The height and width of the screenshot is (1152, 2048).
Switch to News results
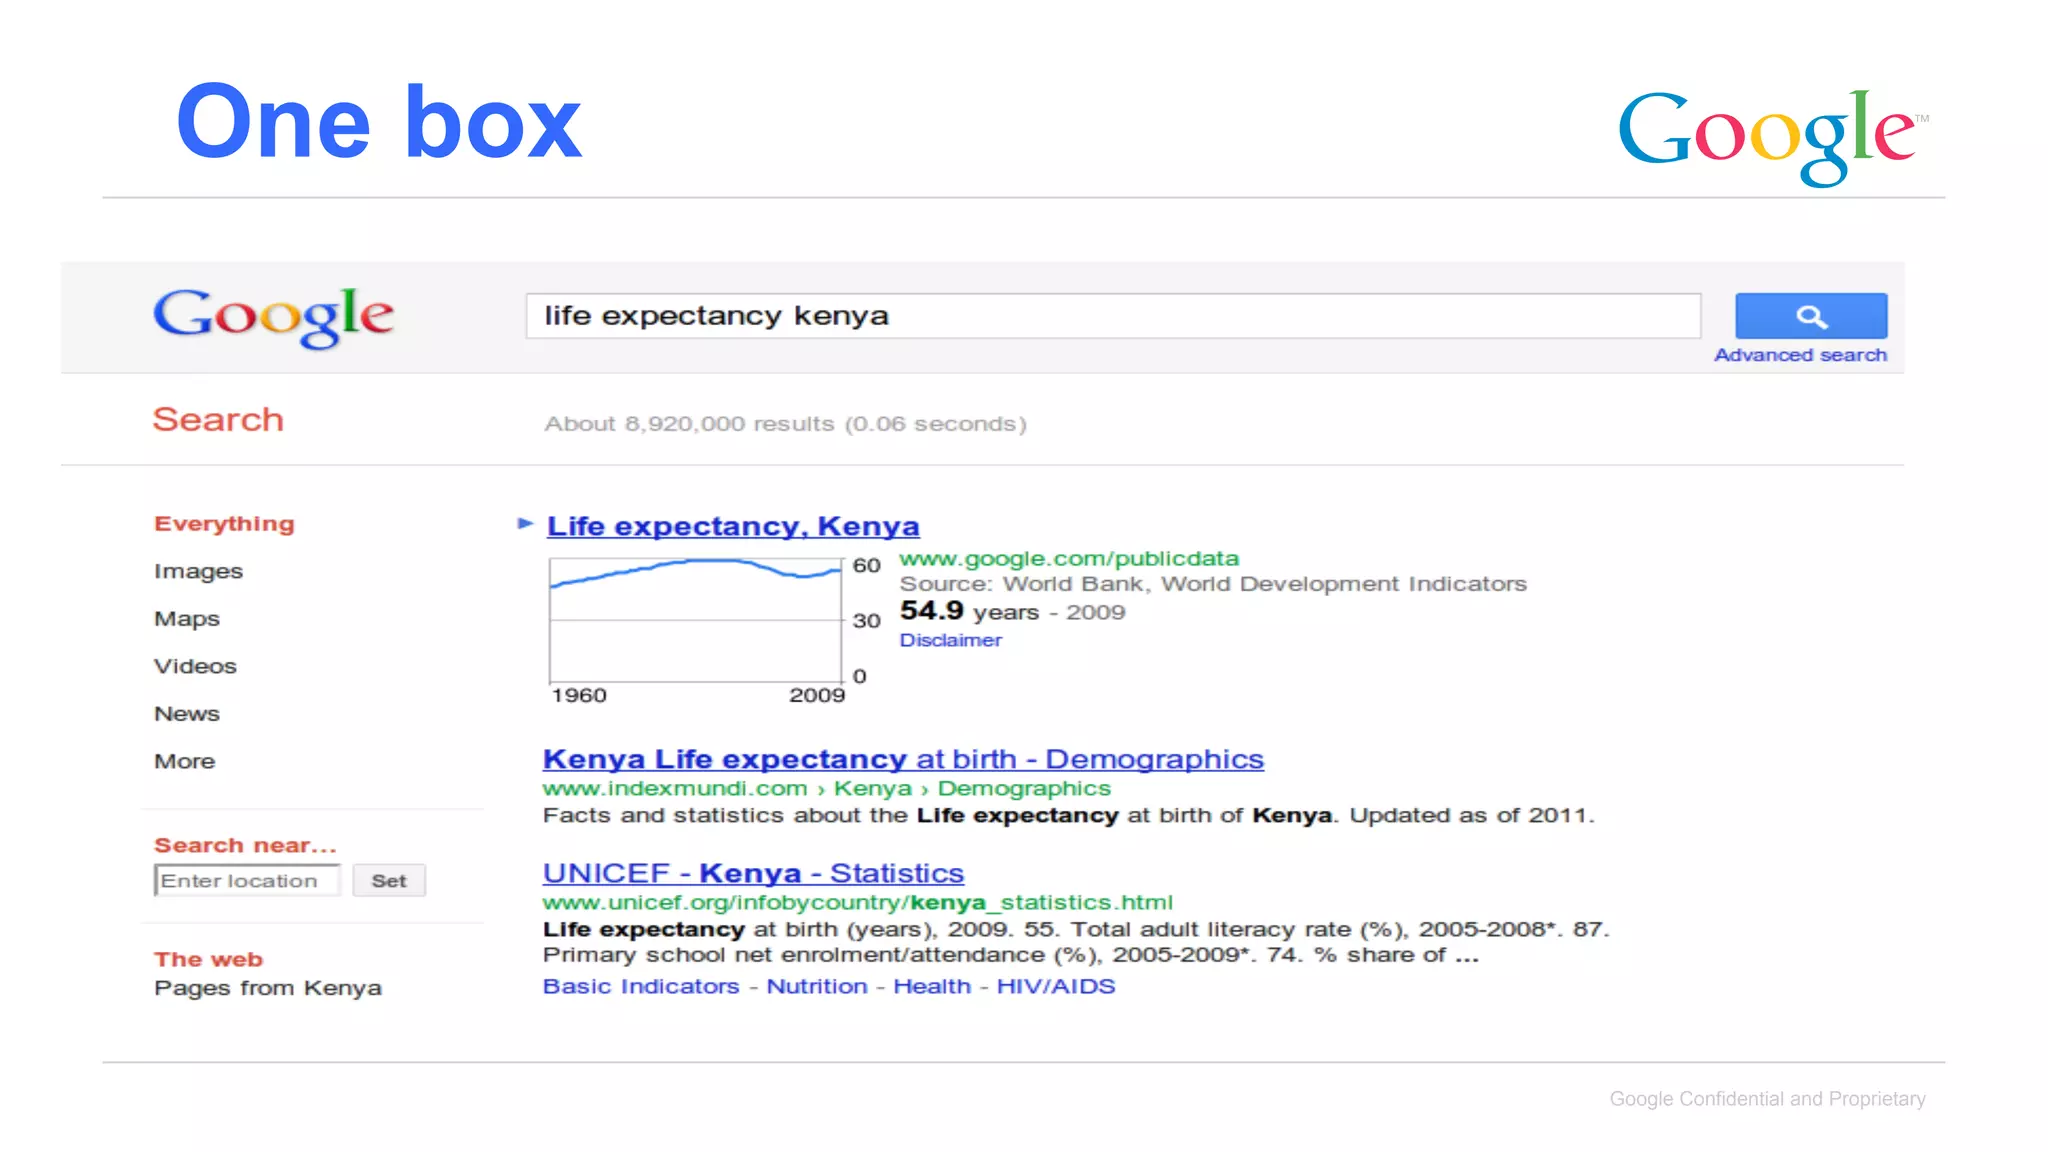(186, 714)
